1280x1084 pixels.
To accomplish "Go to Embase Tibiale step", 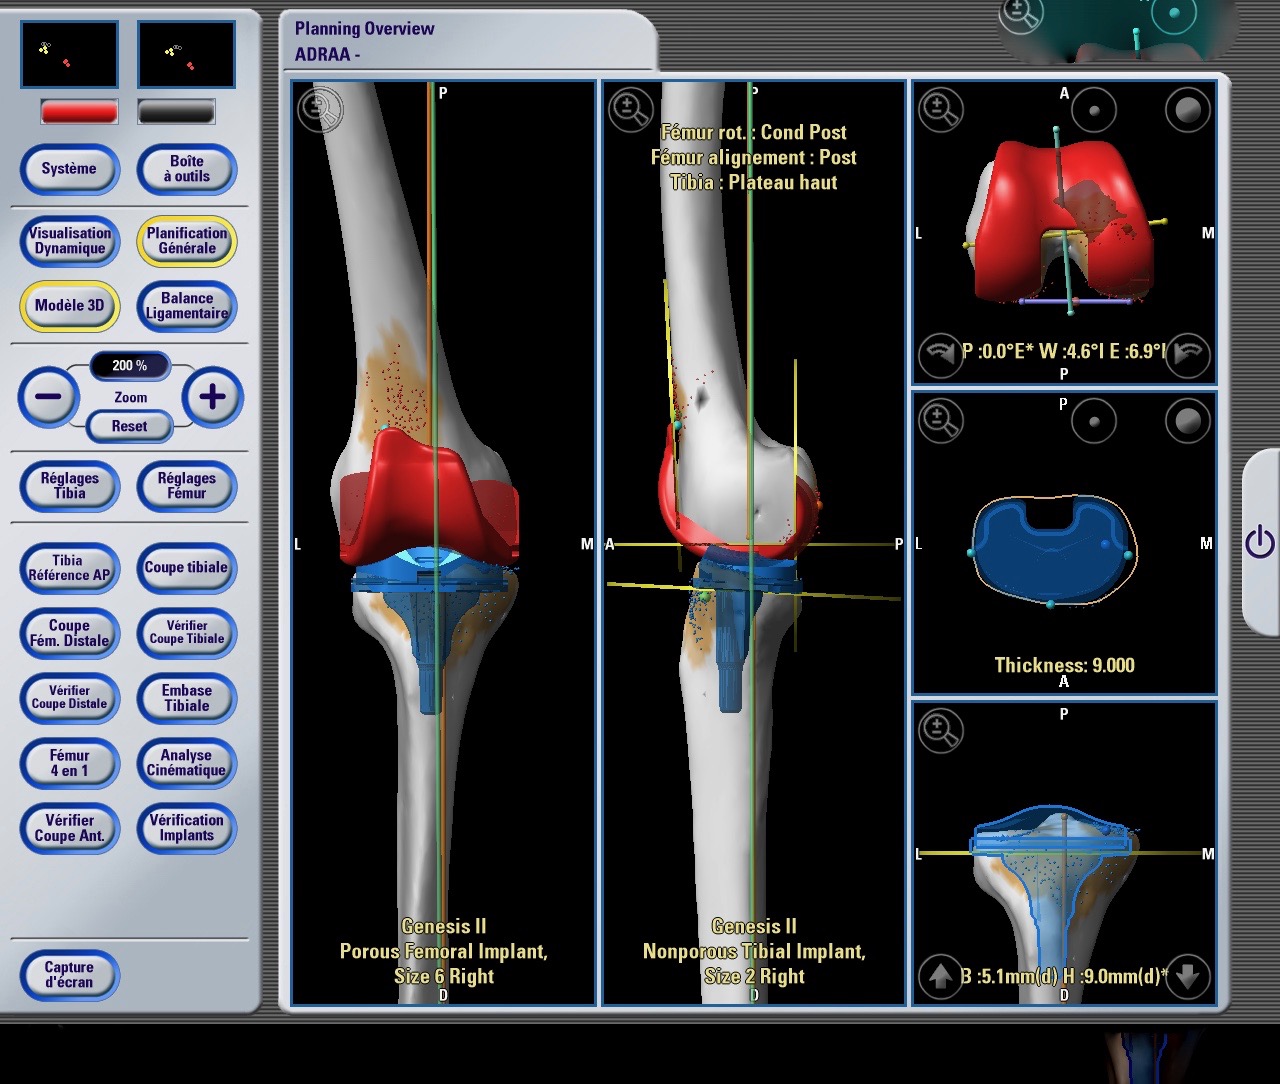I will 187,698.
